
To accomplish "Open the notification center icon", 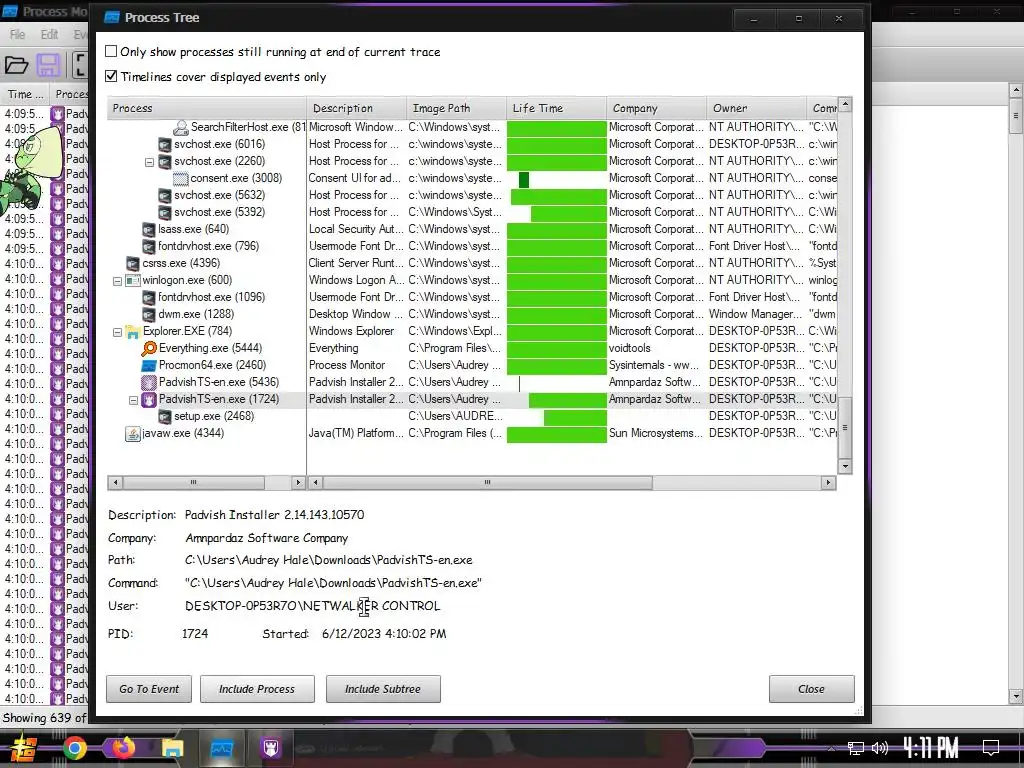I will tap(991, 748).
